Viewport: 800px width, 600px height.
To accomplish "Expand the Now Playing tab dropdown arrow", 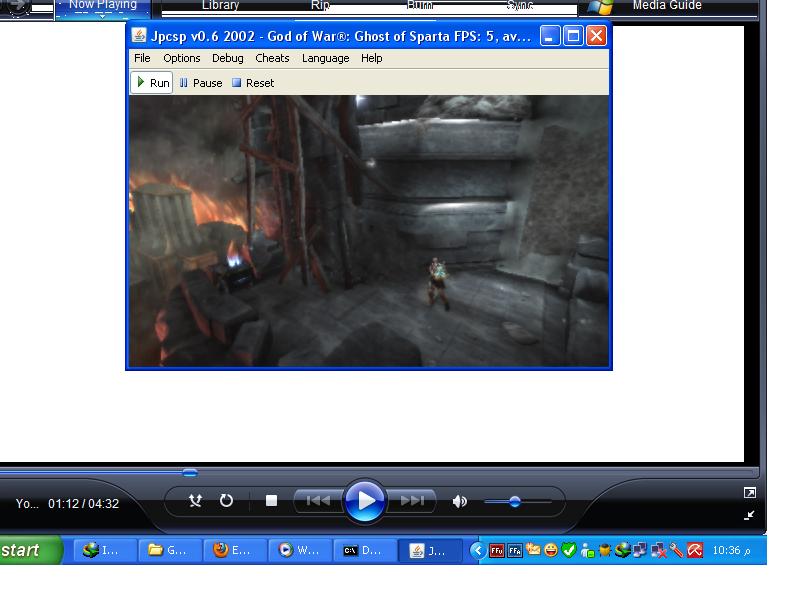I will point(102,17).
